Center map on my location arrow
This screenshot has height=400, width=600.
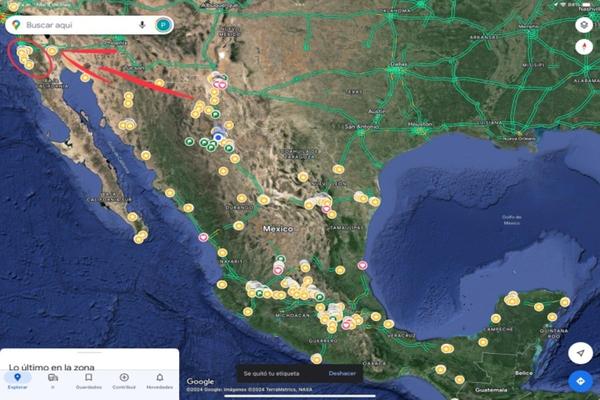pos(580,353)
